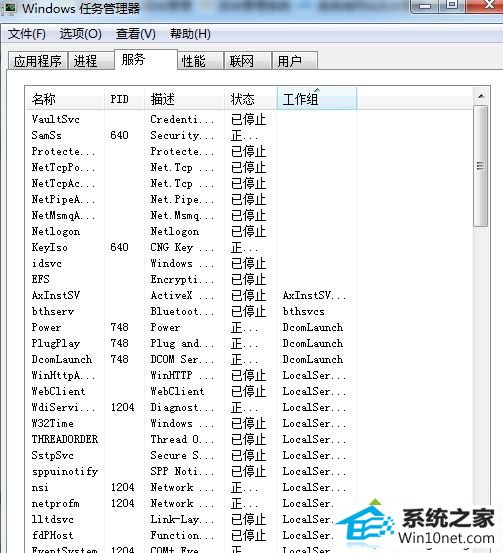Select the KeyIso service row
The height and width of the screenshot is (553, 503).
192,247
